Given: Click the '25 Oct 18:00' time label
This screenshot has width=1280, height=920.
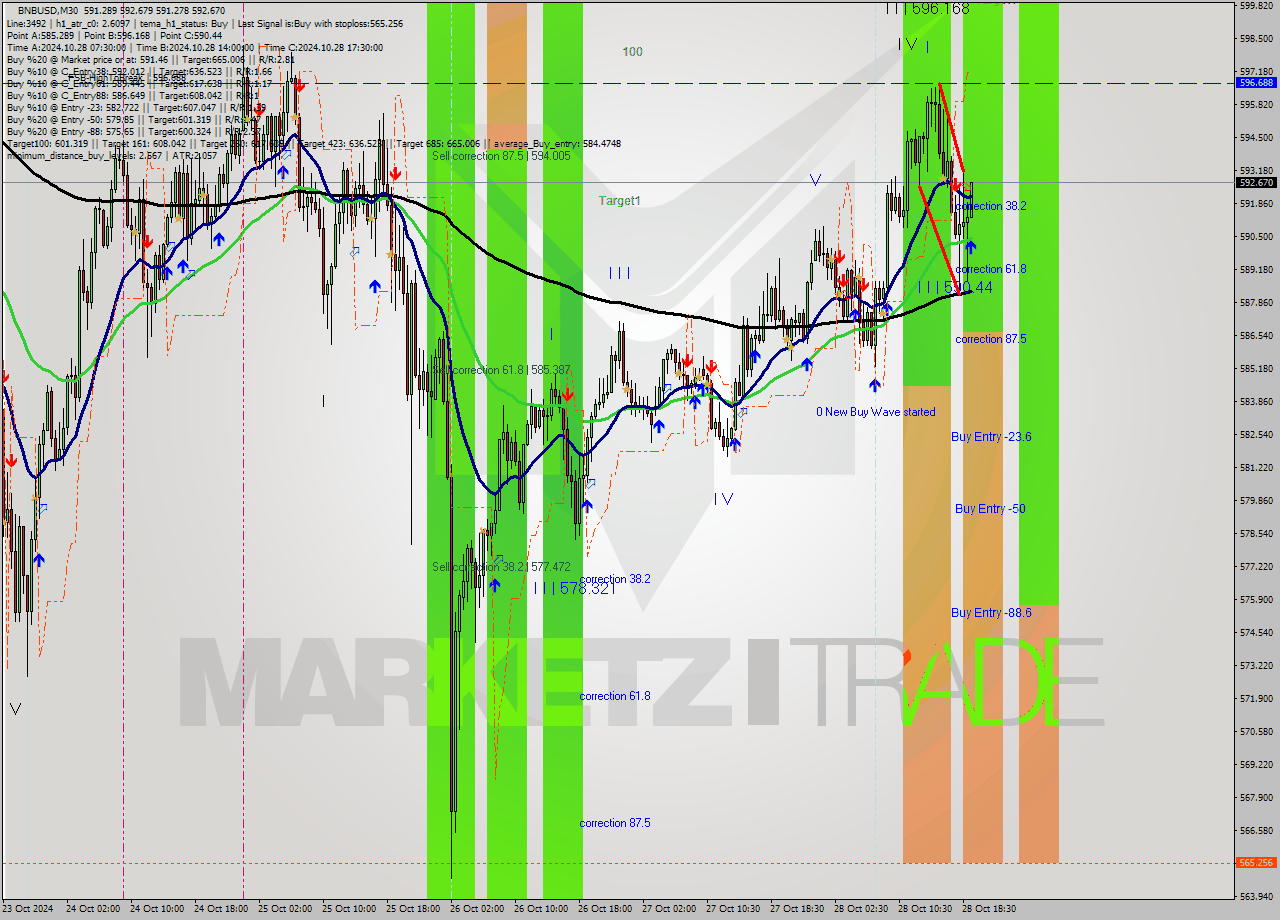Looking at the screenshot, I should click(413, 909).
